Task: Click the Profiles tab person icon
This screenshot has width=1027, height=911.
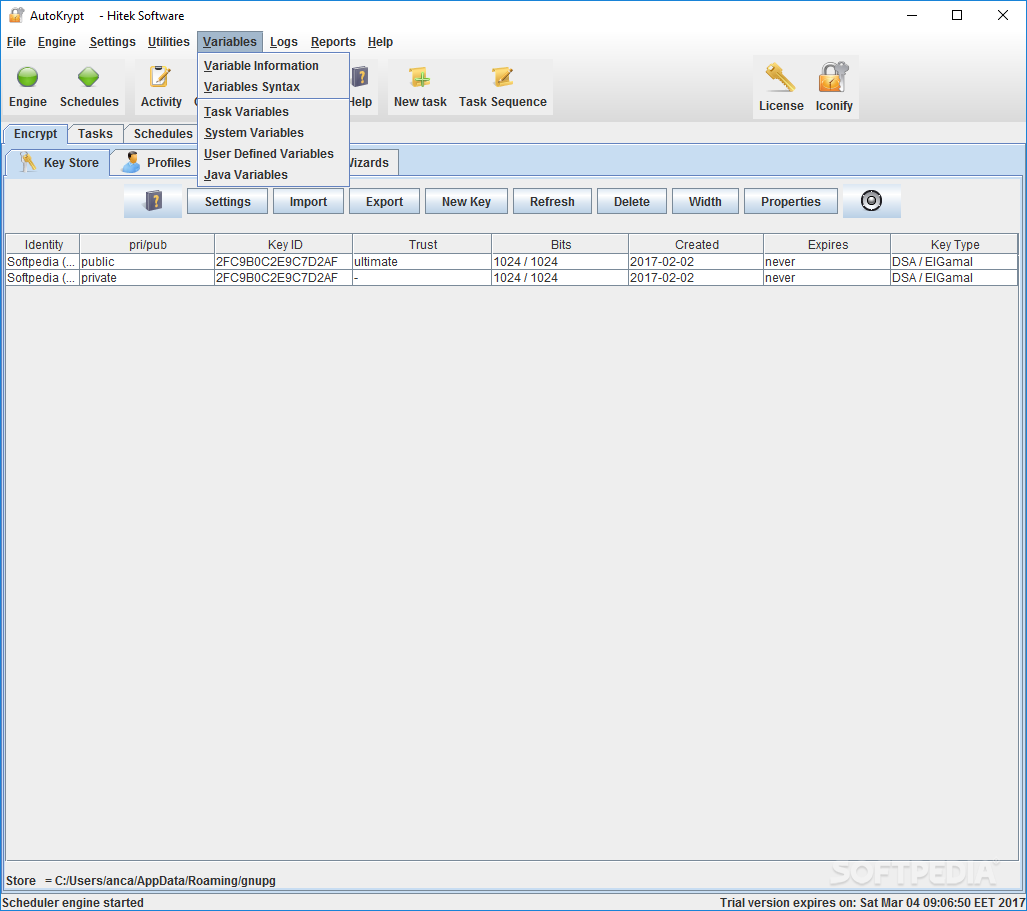Action: coord(131,162)
